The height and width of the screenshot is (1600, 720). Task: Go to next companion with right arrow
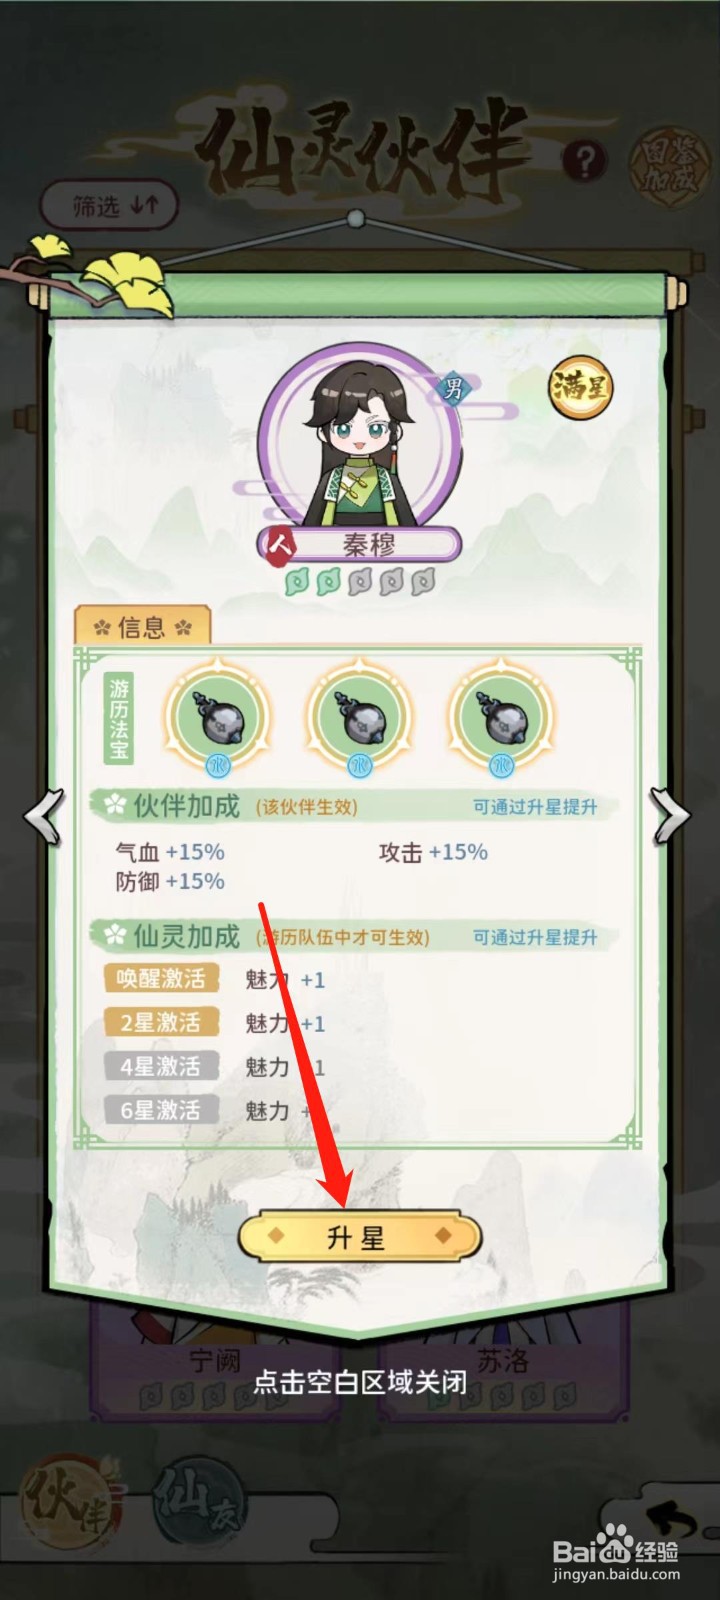669,817
